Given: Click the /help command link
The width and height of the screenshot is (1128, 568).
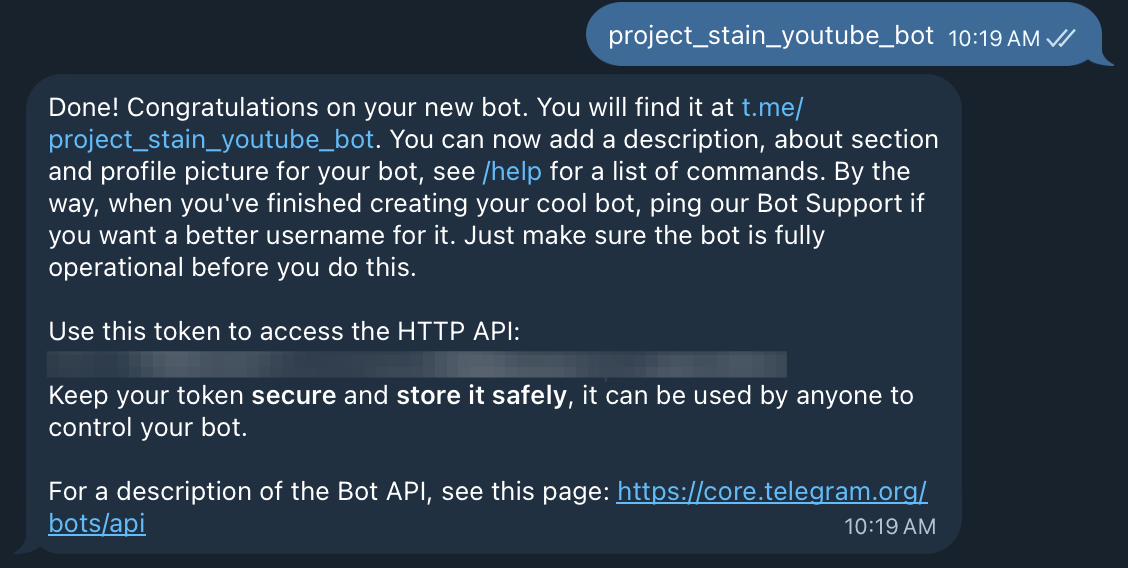Looking at the screenshot, I should click(x=512, y=171).
